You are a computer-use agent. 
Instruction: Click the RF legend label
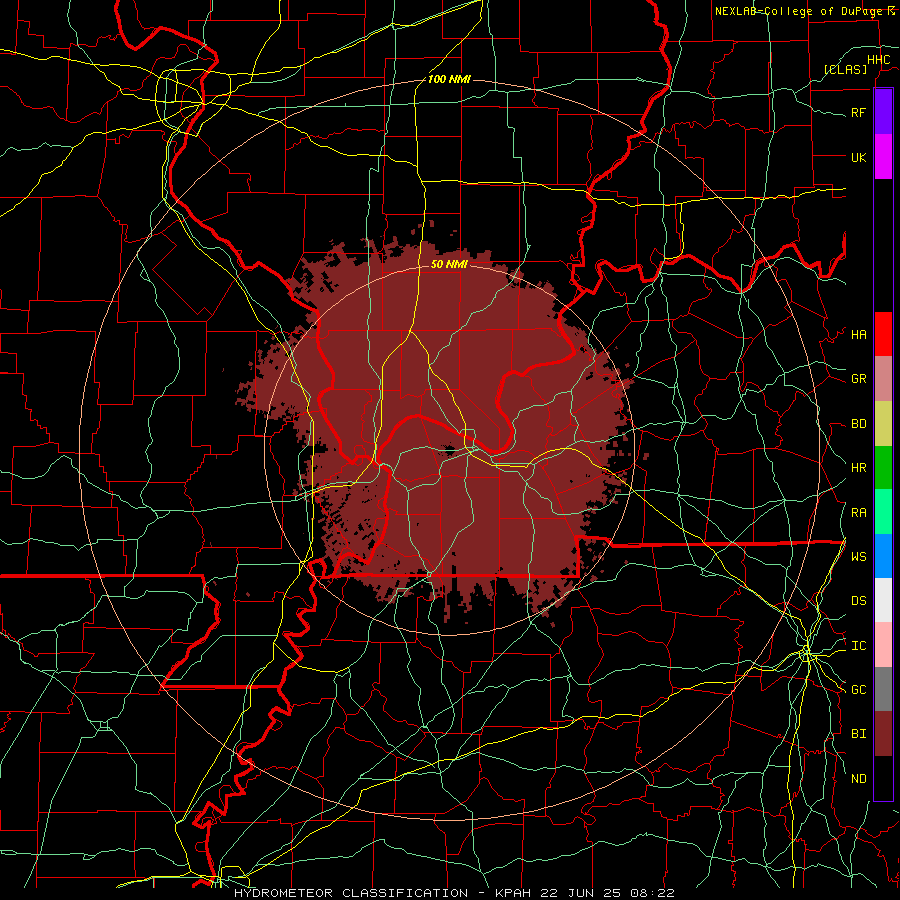(x=858, y=112)
